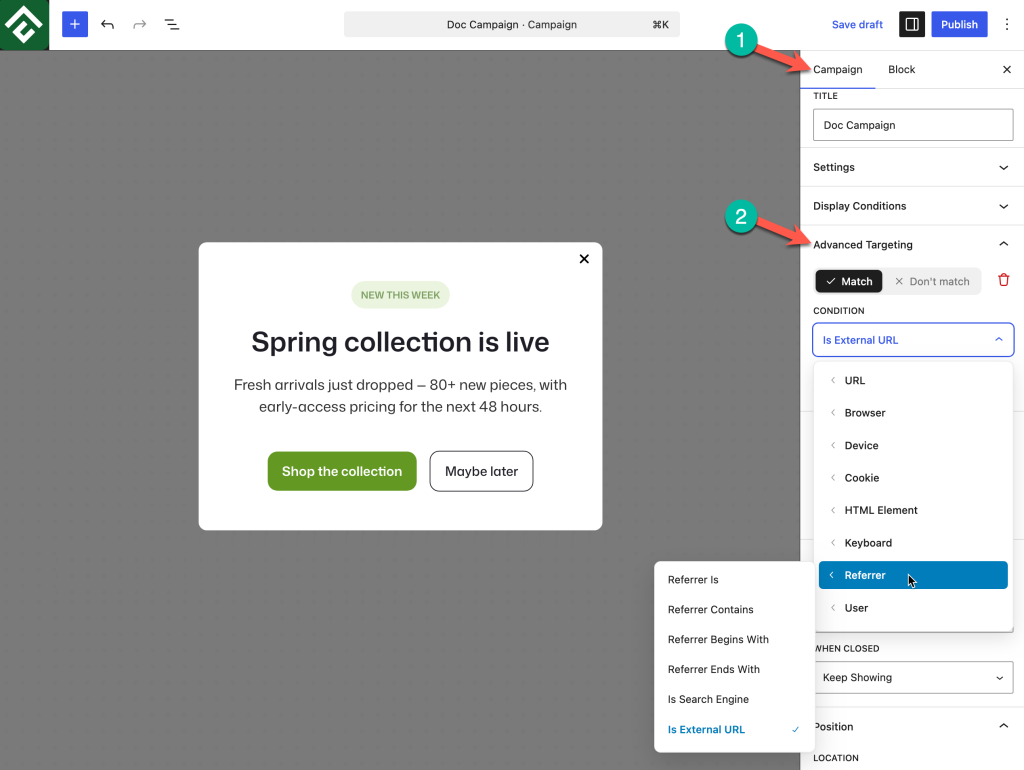1024x770 pixels.
Task: Click the redo arrow icon
Action: (140, 24)
